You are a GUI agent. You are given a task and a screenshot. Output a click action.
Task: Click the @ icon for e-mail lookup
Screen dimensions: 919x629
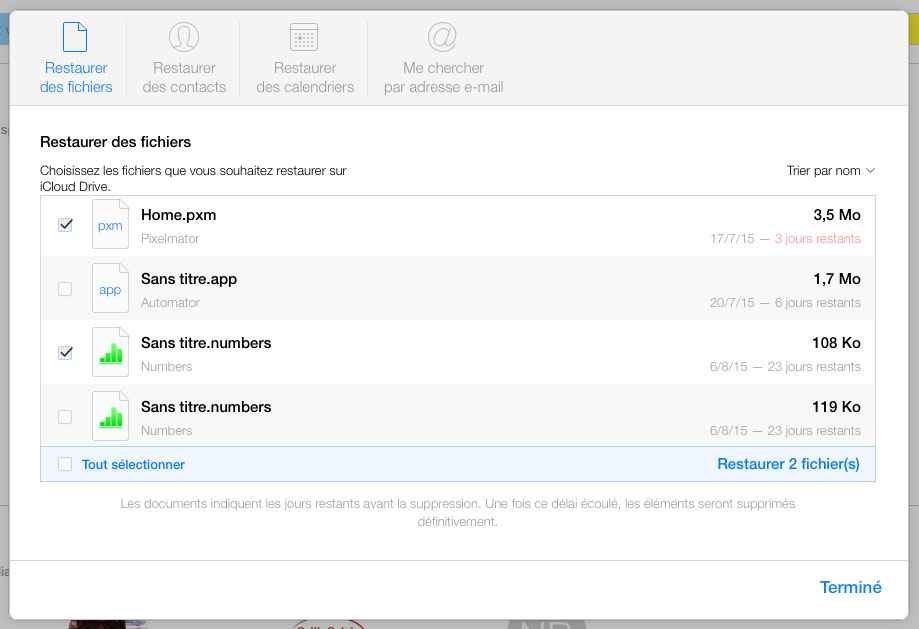point(443,37)
